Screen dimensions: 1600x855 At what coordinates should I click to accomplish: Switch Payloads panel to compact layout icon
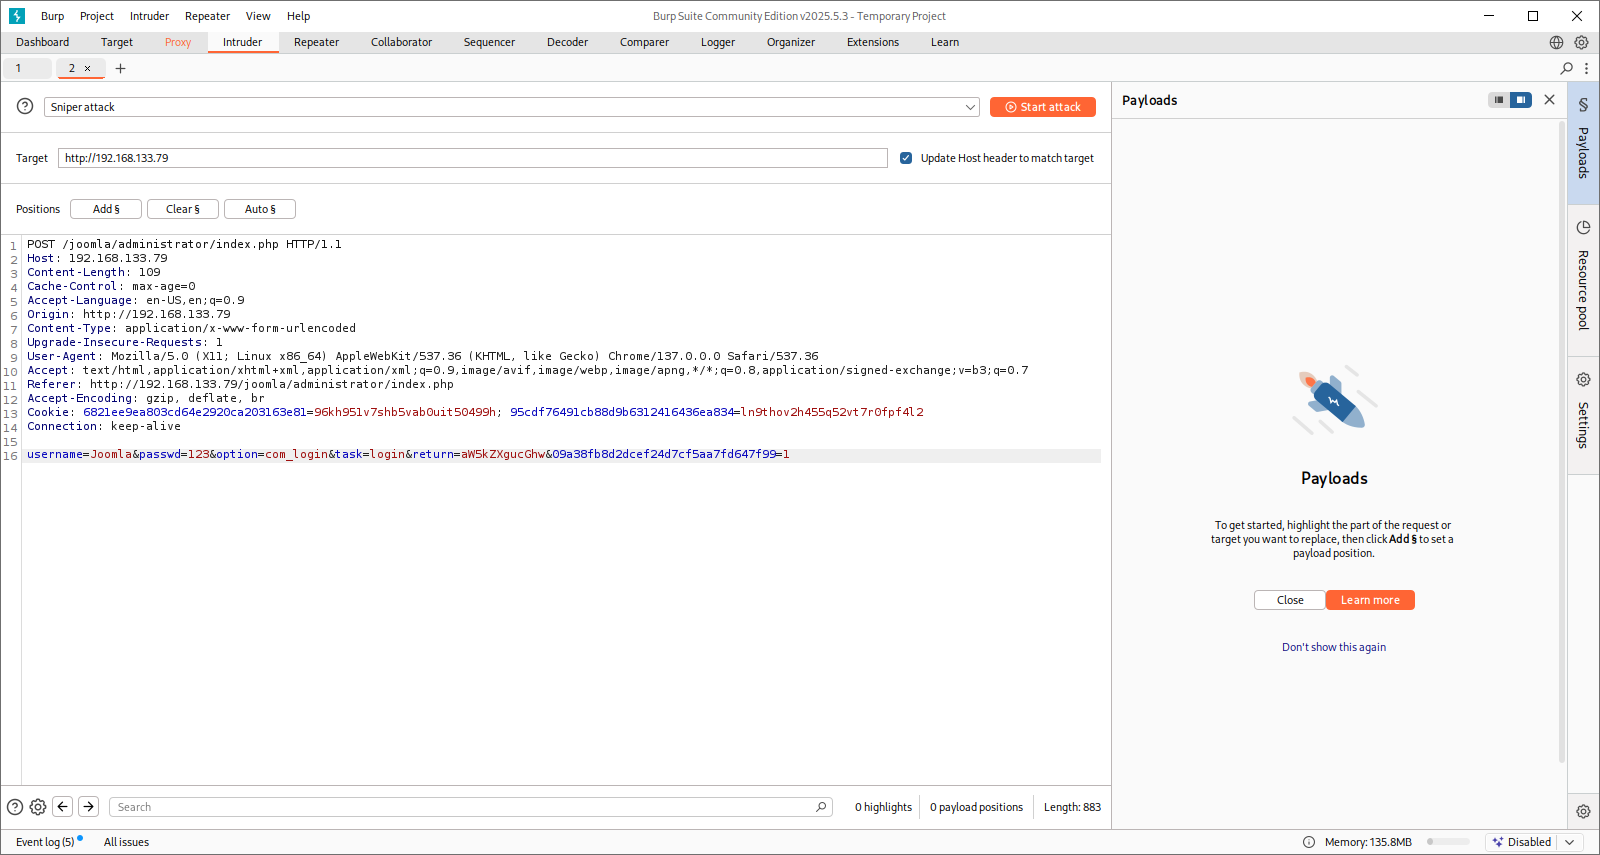tap(1498, 100)
